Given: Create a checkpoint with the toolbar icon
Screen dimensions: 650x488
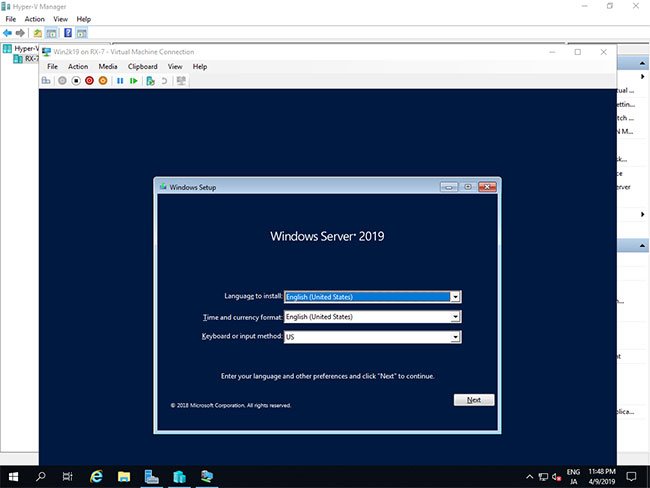Looking at the screenshot, I should pyautogui.click(x=150, y=81).
